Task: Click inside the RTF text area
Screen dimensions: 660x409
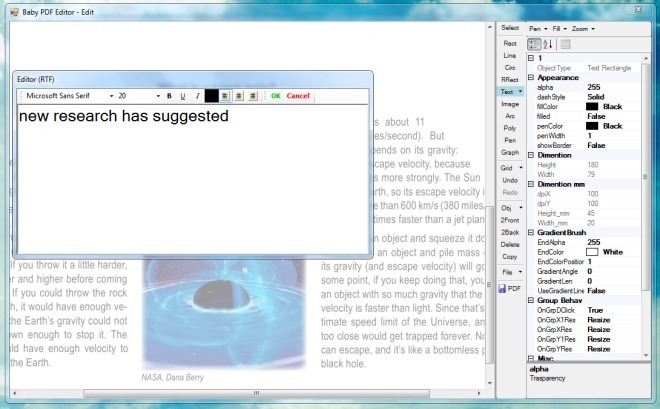Action: (x=193, y=178)
